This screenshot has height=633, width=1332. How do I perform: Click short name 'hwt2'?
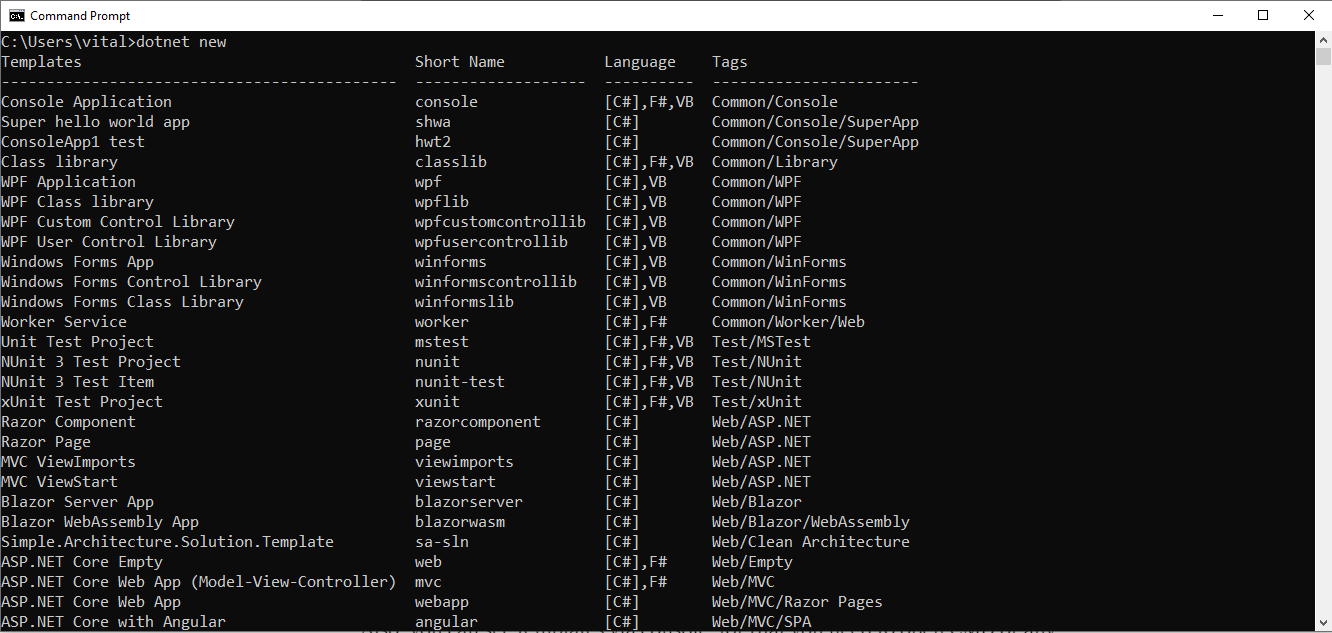coord(433,142)
